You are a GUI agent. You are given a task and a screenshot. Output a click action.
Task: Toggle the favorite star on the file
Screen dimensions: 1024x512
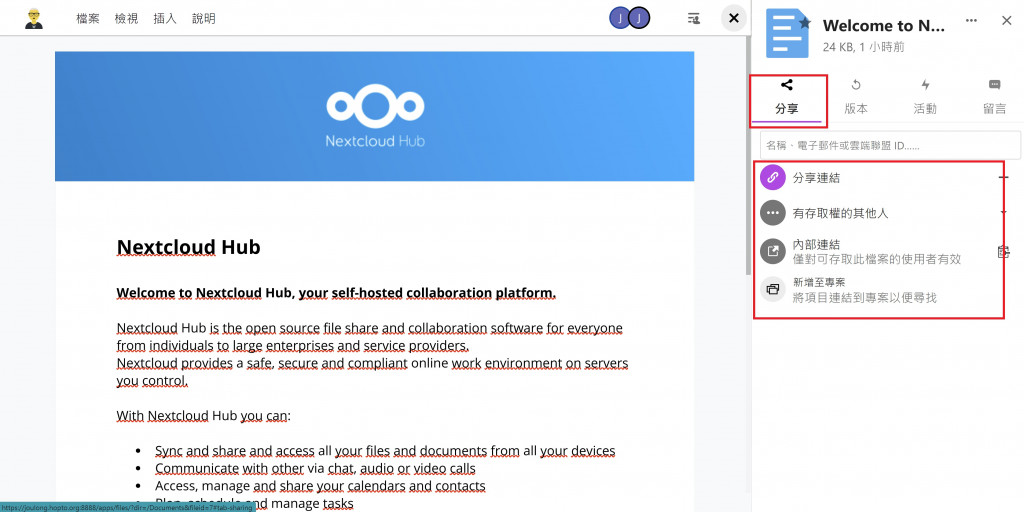pos(805,24)
